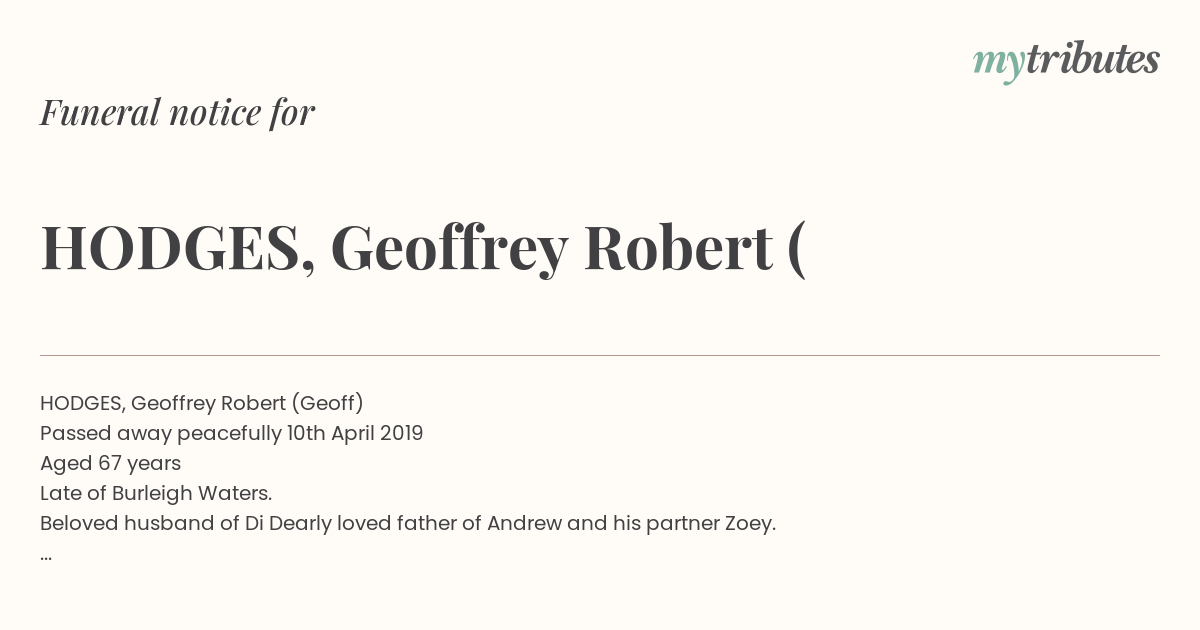The image size is (1200, 630).
Task: Select the line 'HODGES, Geoffrey Robert (Geoff)'
Action: (202, 403)
